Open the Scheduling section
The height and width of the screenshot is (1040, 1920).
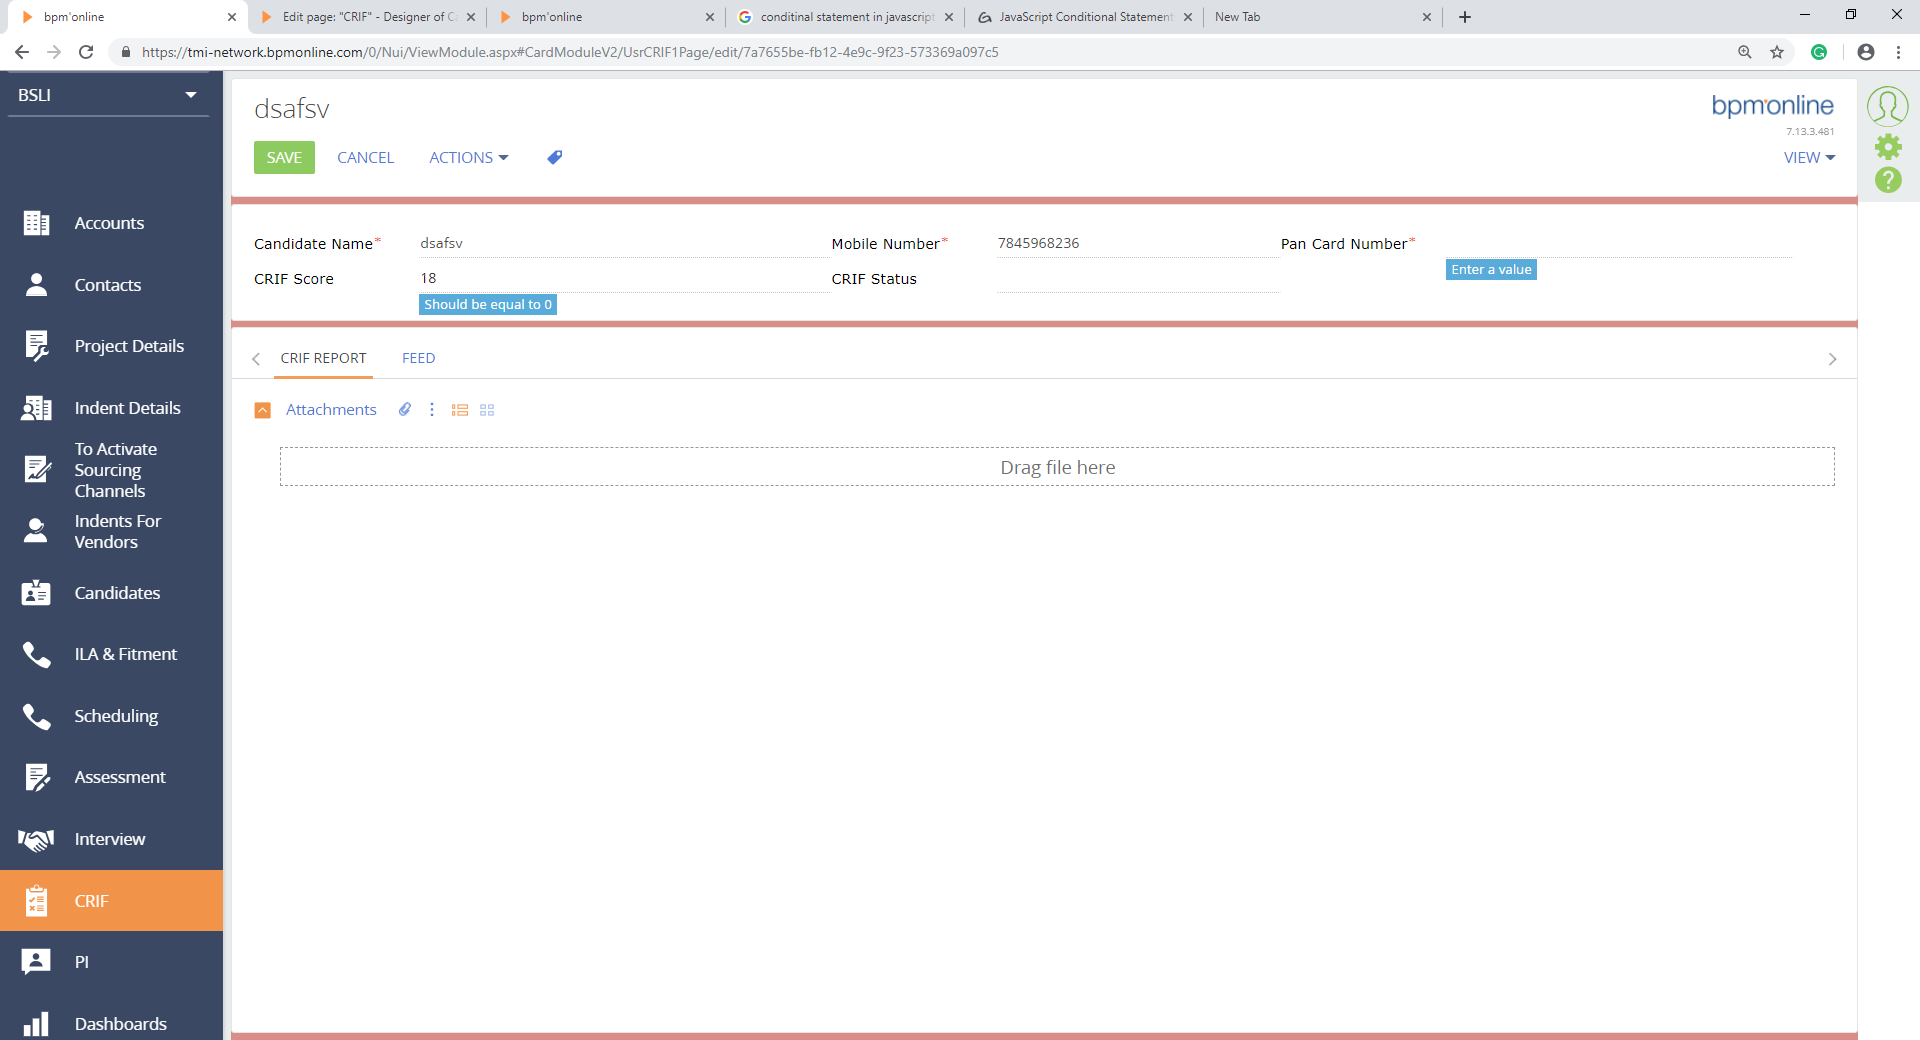point(117,716)
